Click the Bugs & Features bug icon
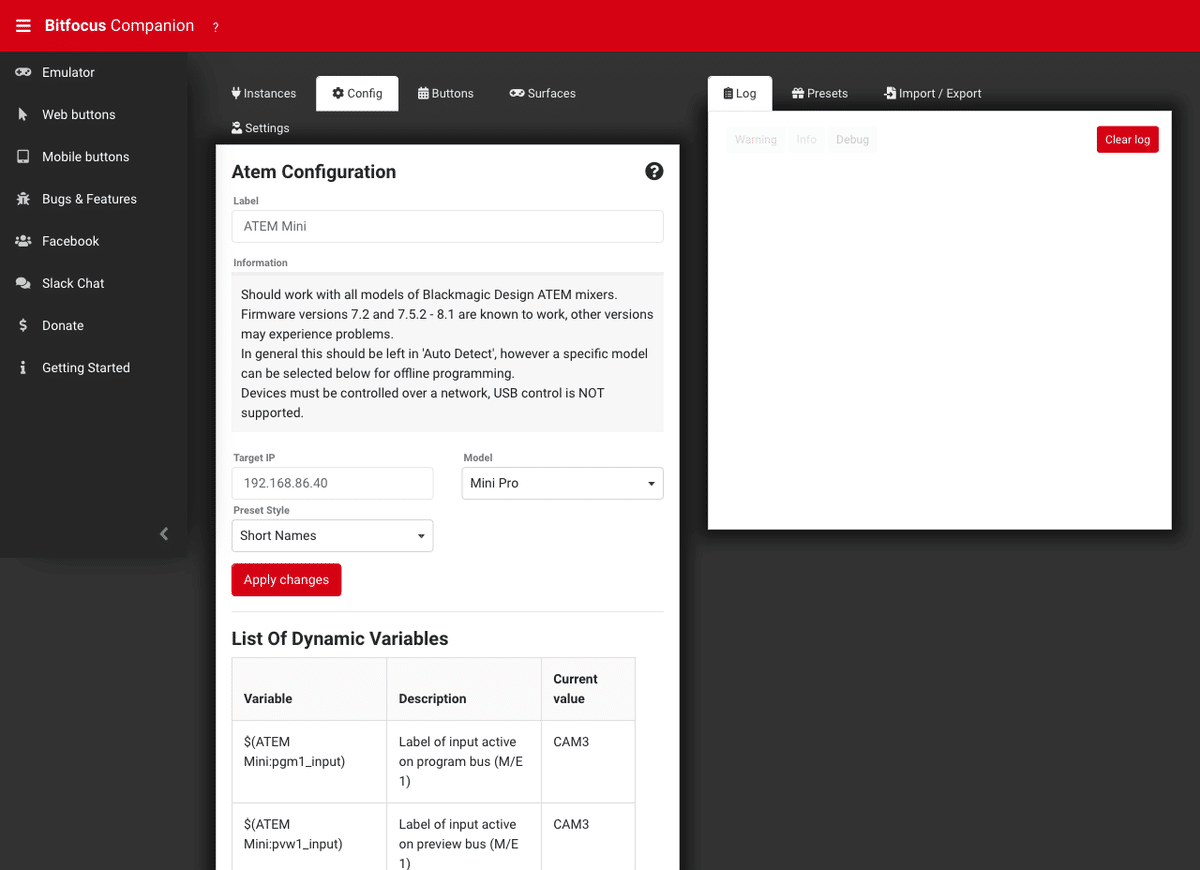The image size is (1200, 870). (23, 199)
